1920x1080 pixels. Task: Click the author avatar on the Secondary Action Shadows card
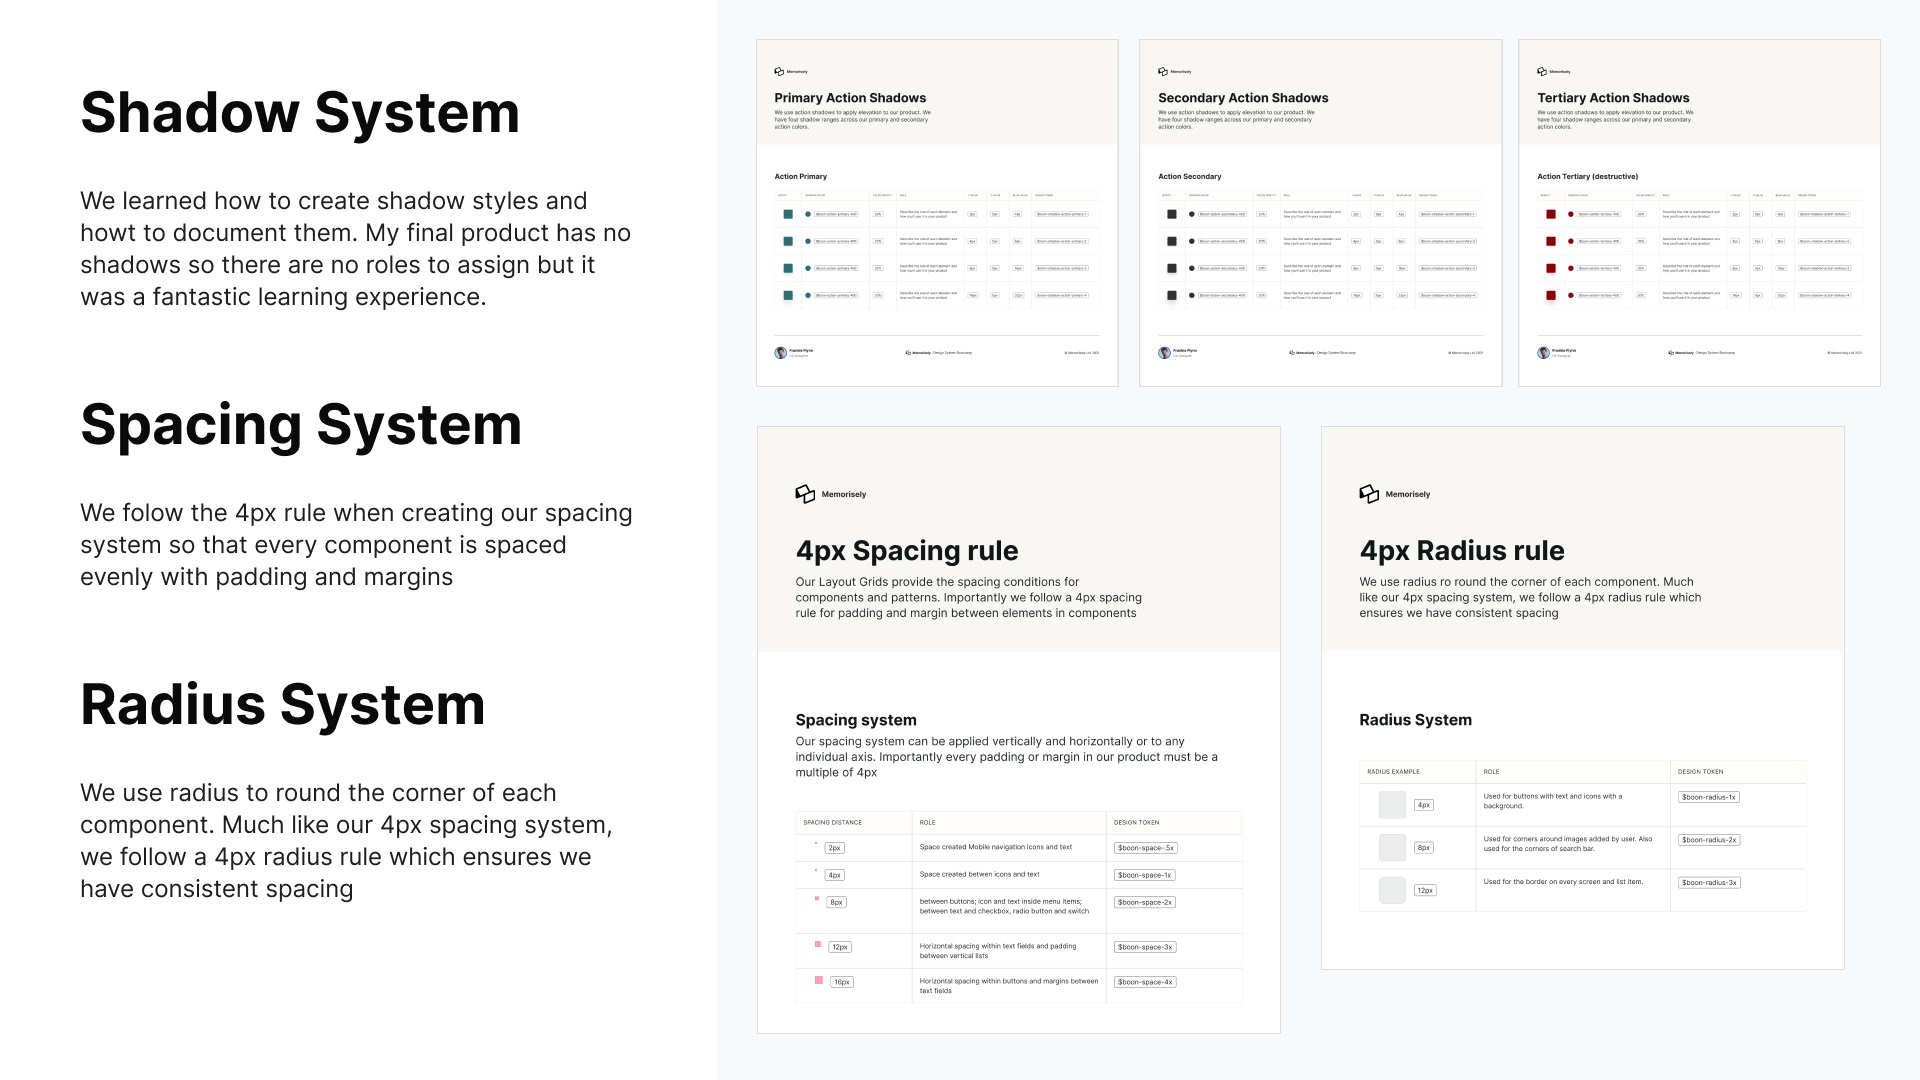coord(1164,352)
